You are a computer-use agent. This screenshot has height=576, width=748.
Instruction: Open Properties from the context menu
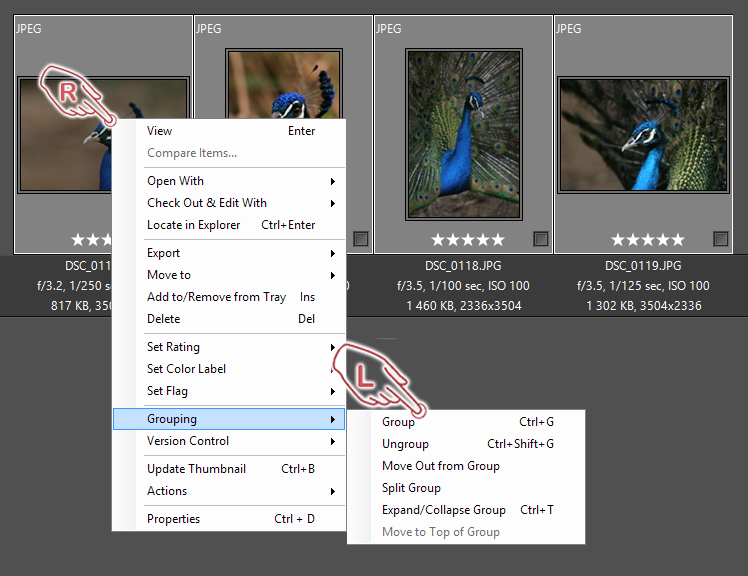pos(173,519)
